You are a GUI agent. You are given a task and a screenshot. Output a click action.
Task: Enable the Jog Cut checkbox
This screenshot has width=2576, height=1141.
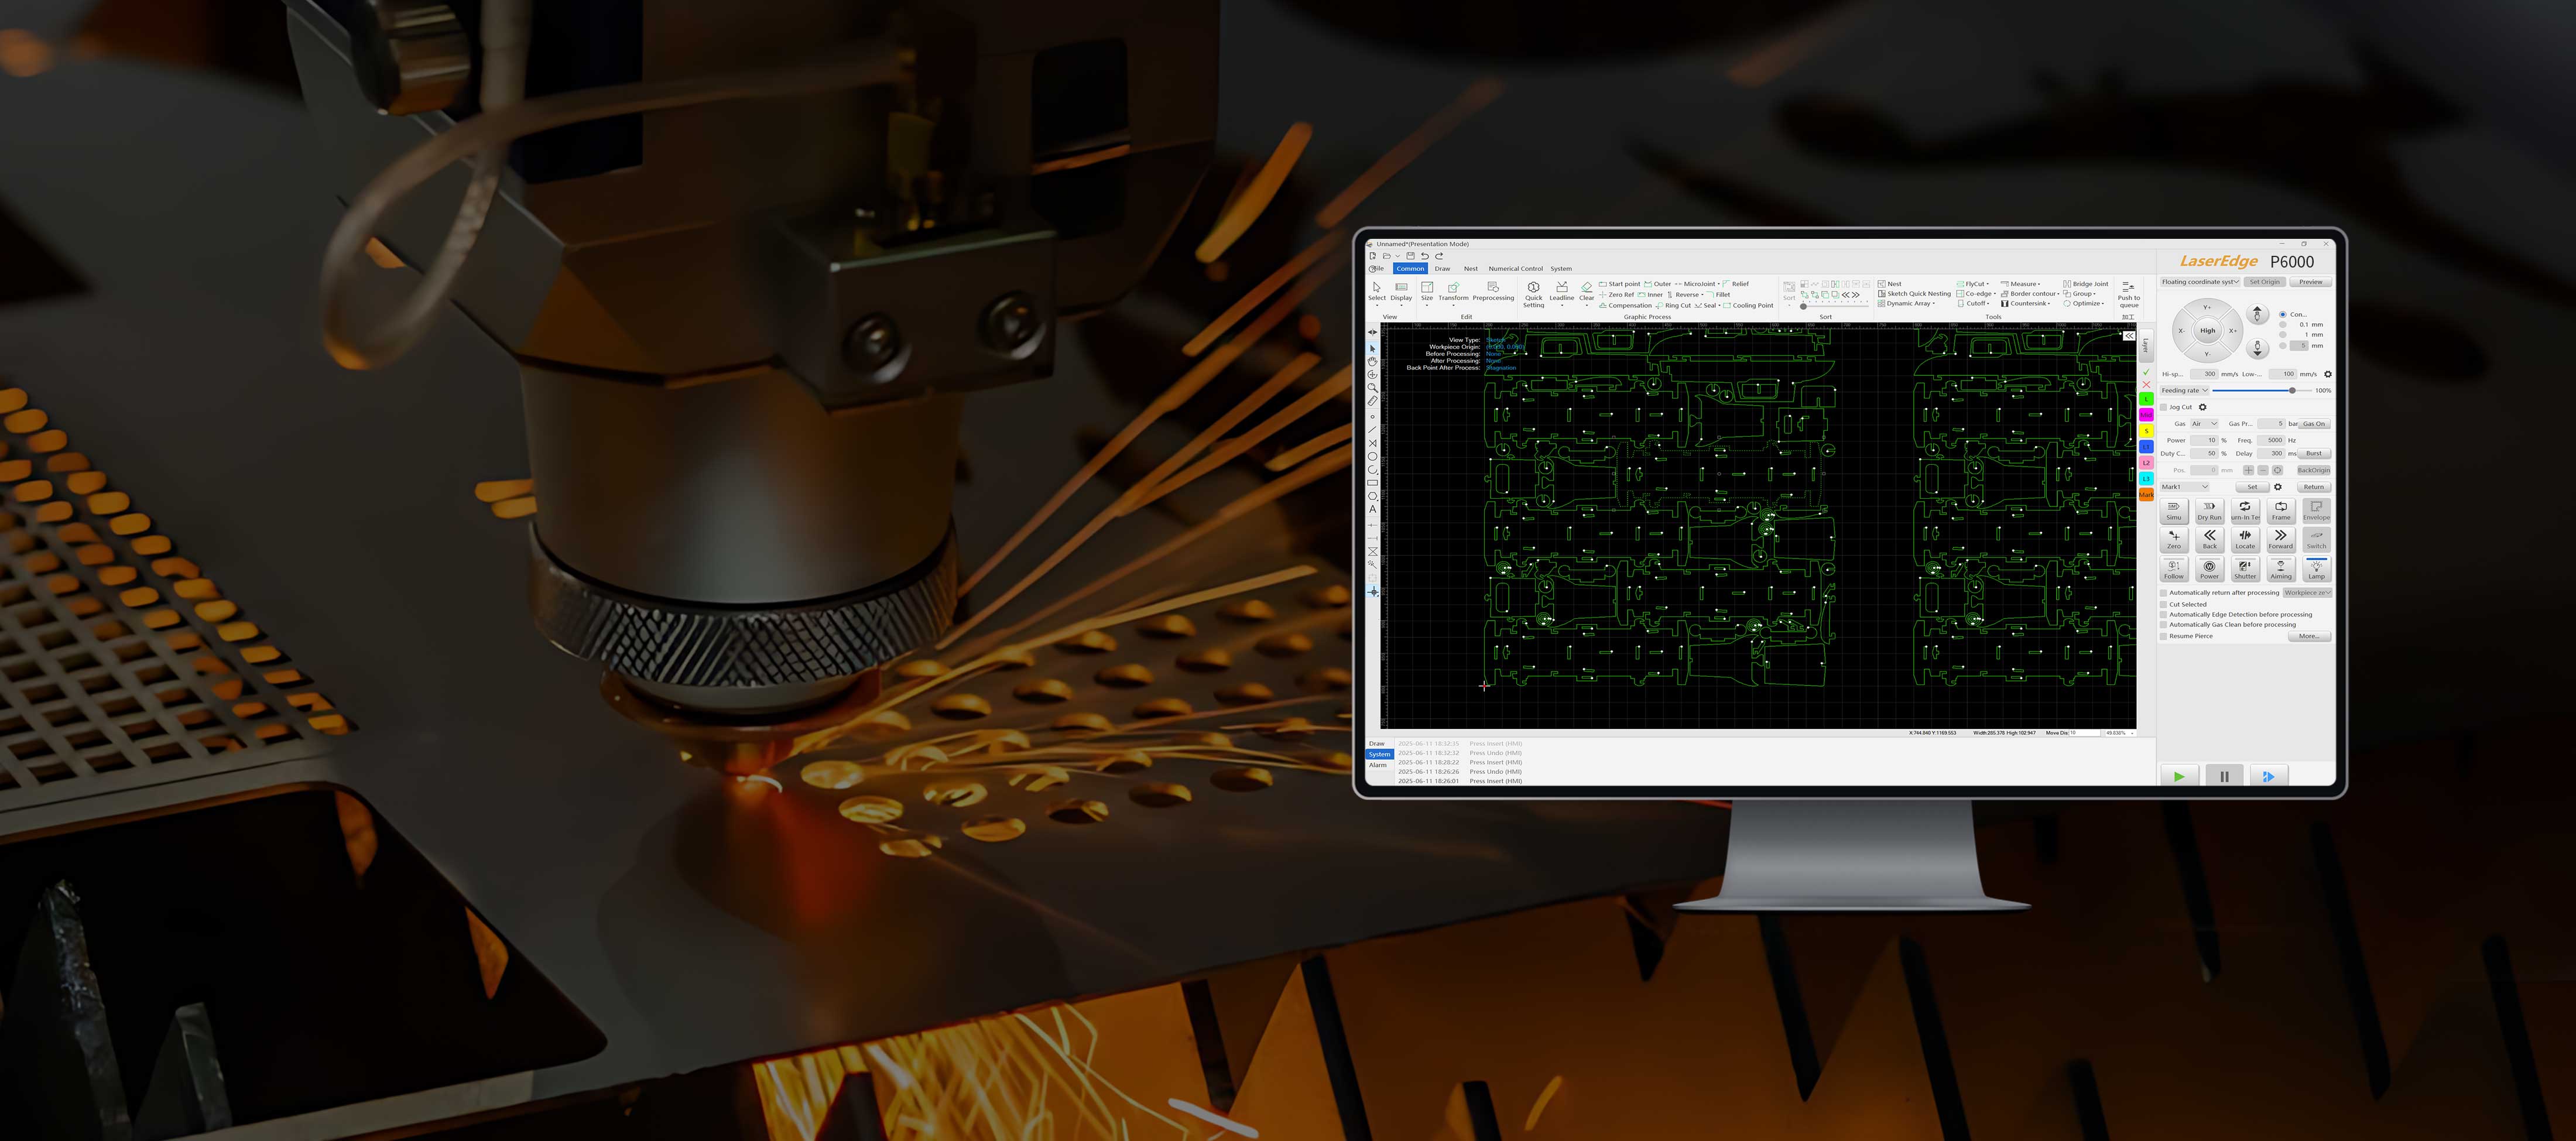(x=2163, y=407)
